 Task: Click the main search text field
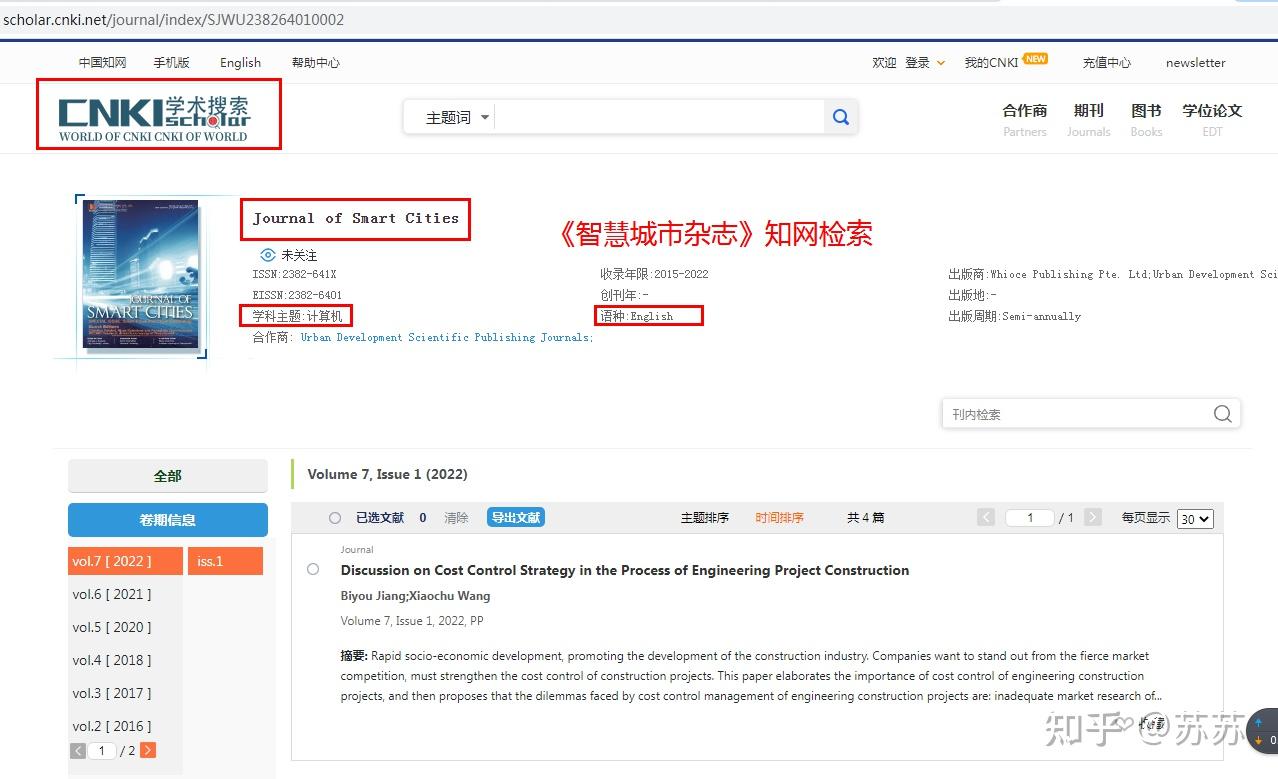pyautogui.click(x=660, y=117)
